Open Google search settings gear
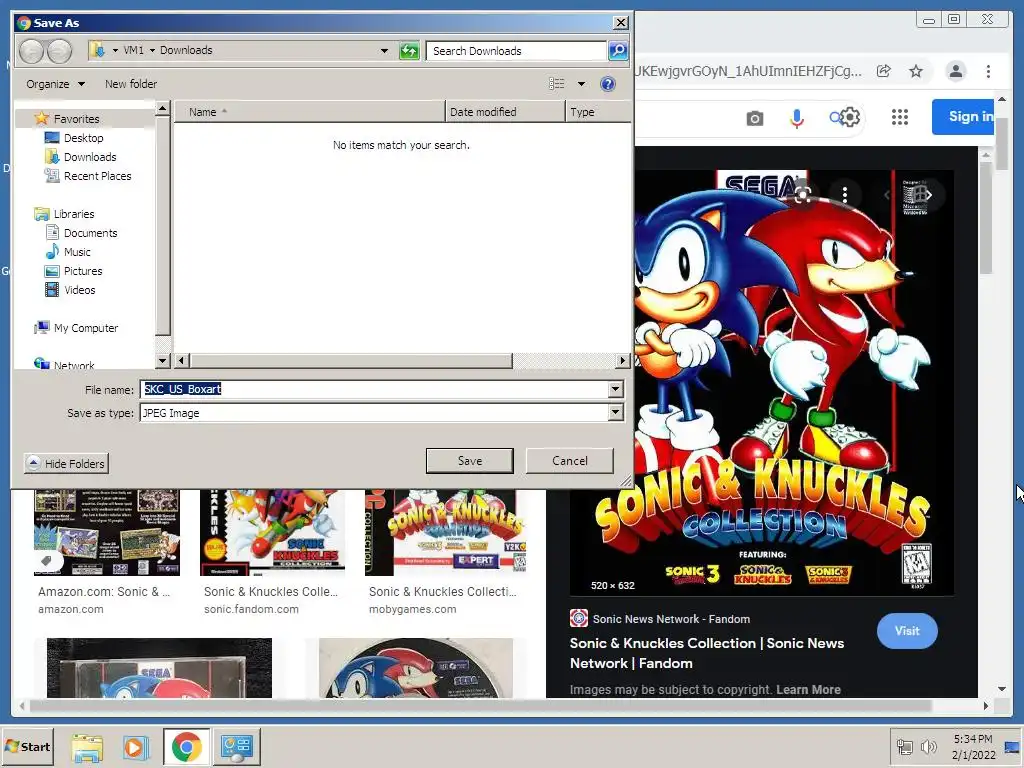Image resolution: width=1024 pixels, height=768 pixels. click(850, 118)
